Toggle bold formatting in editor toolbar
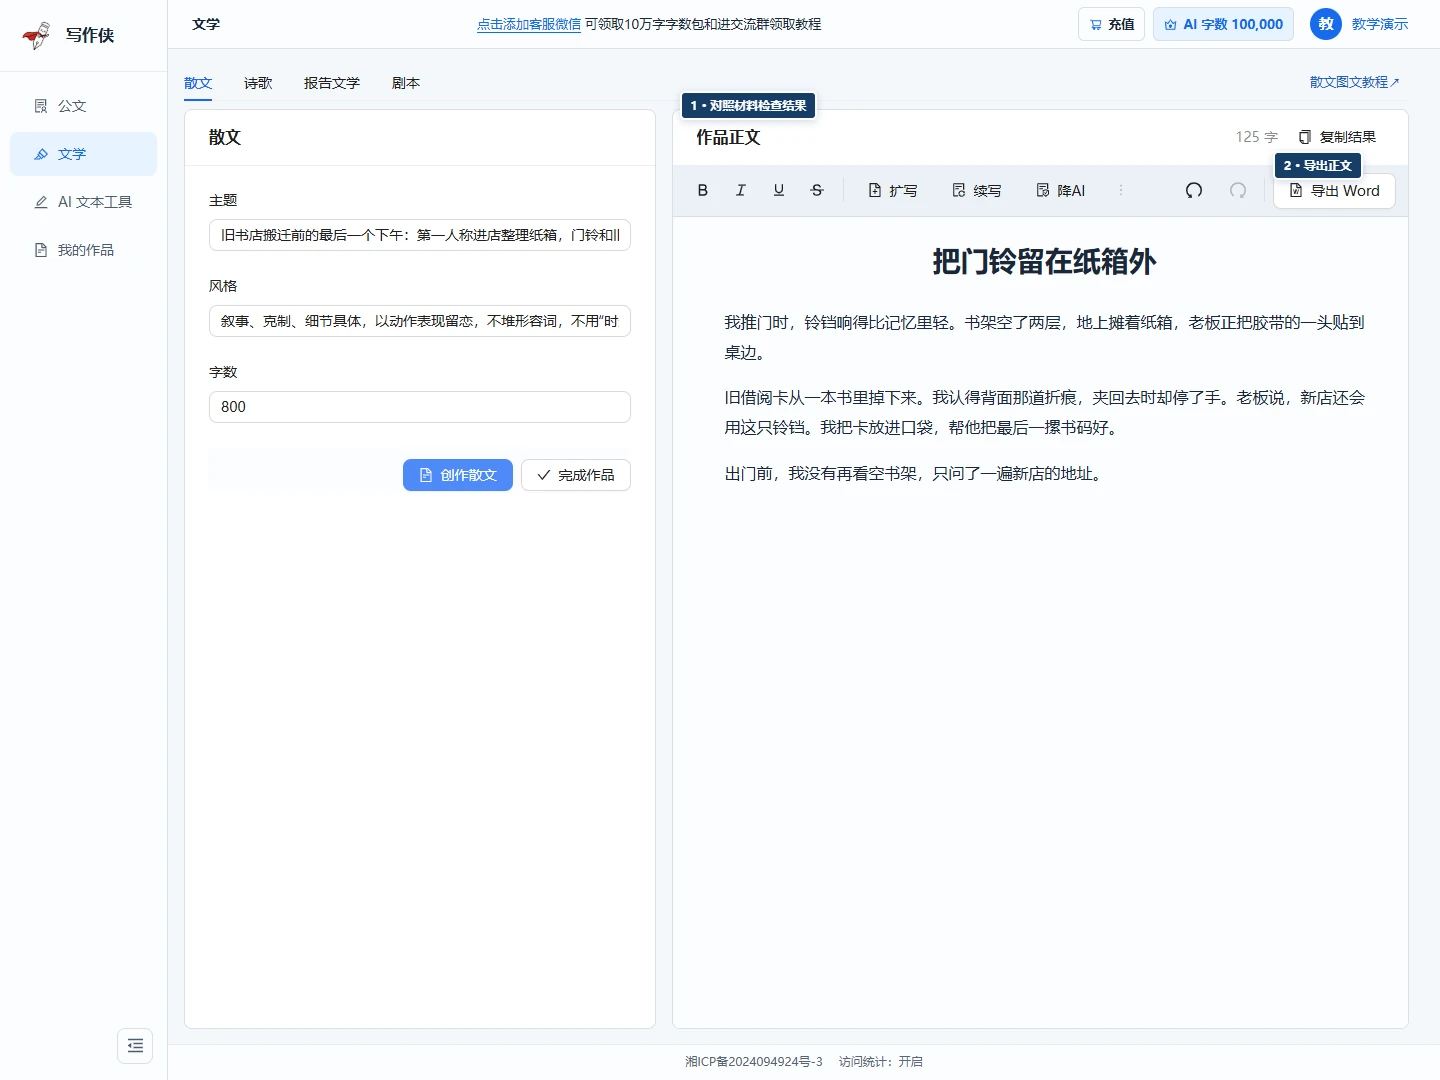 point(703,190)
